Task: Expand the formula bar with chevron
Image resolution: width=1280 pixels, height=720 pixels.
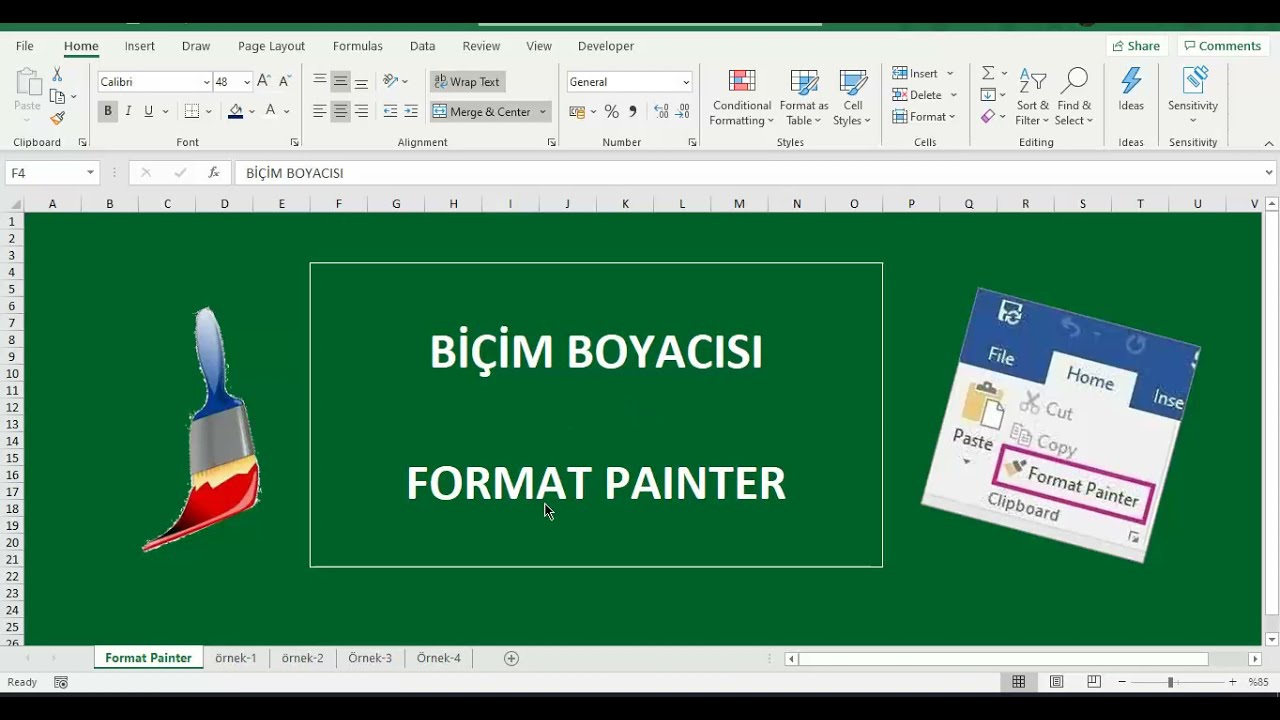Action: 1269,173
